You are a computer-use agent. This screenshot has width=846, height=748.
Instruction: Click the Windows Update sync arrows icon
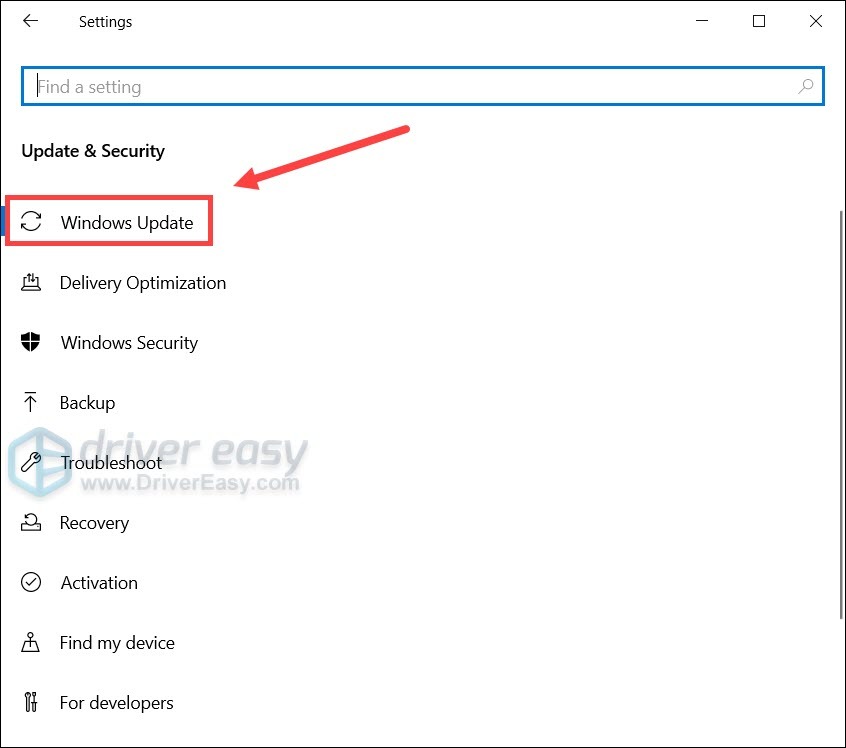31,222
